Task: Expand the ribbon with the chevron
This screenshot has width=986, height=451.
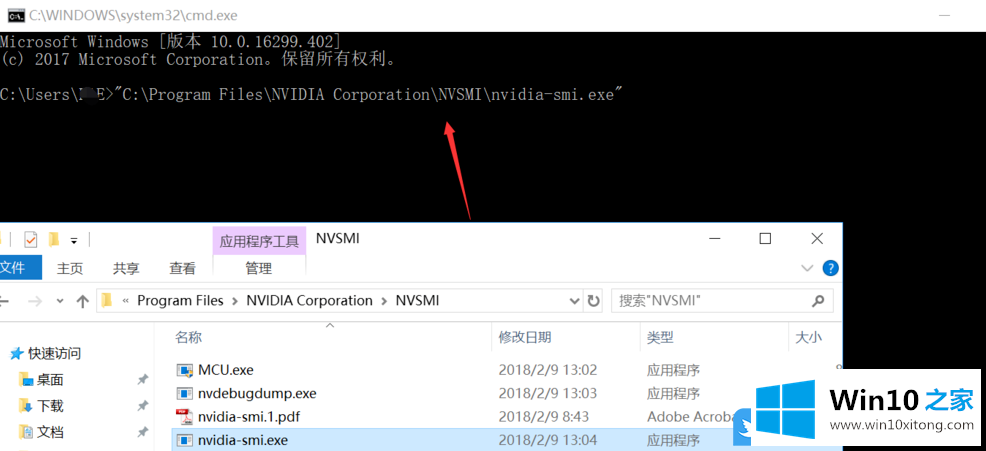Action: pyautogui.click(x=807, y=269)
